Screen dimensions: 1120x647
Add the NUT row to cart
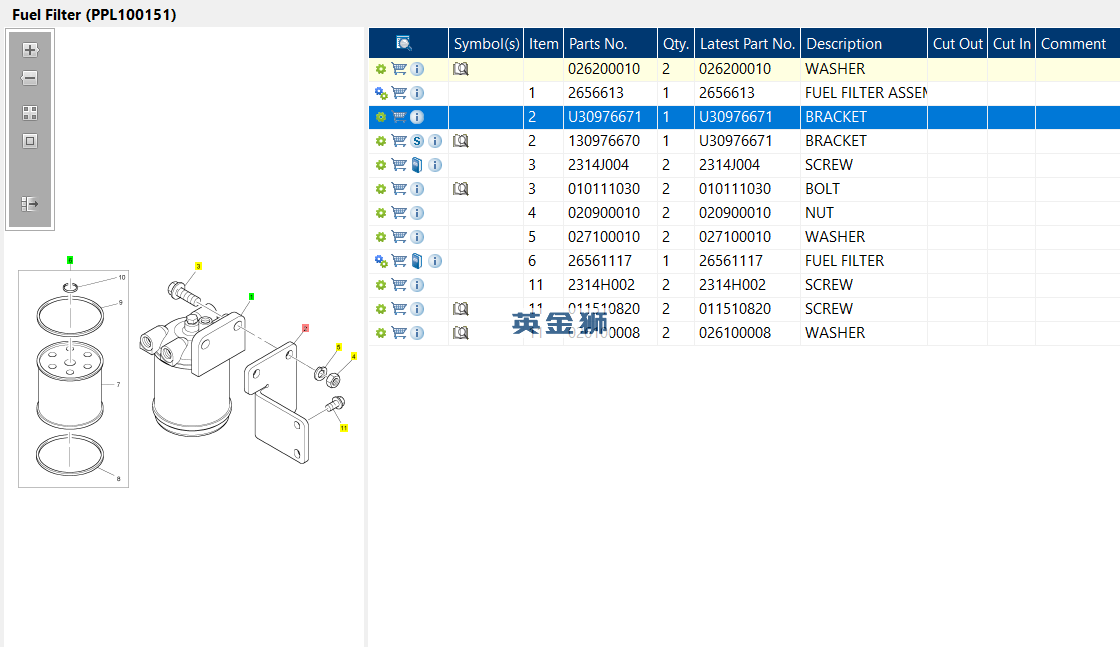(x=399, y=213)
